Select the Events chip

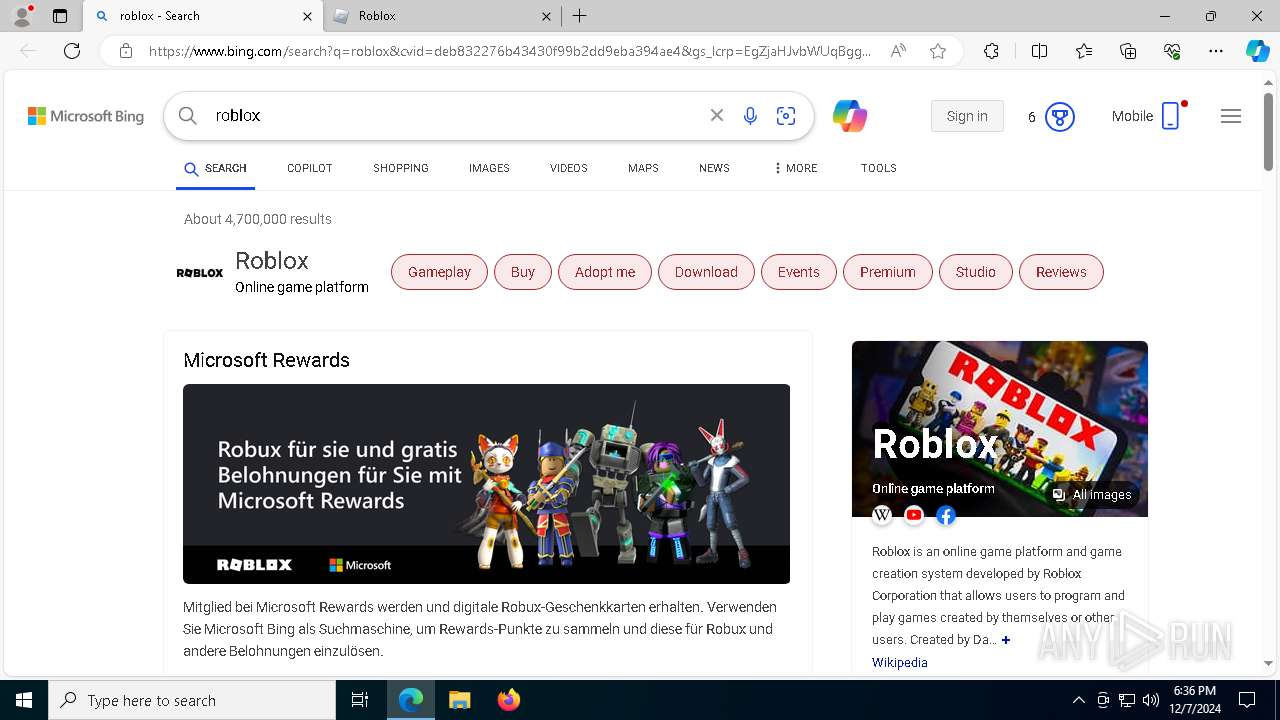pos(799,272)
